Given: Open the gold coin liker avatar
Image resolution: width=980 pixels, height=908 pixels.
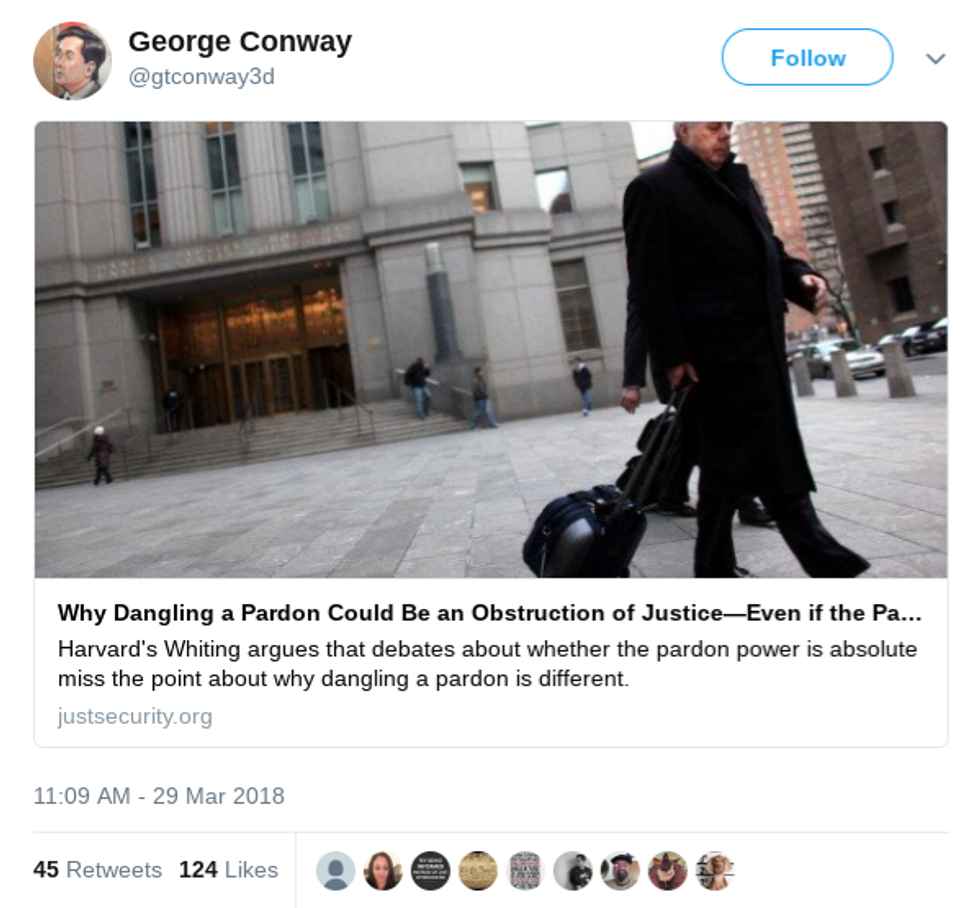Looking at the screenshot, I should (x=478, y=871).
